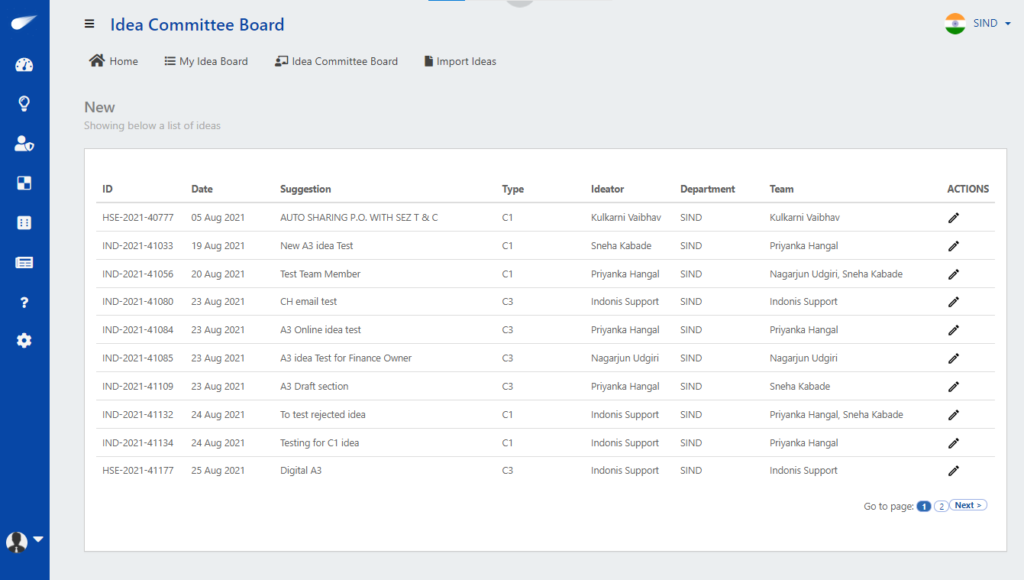Viewport: 1024px width, 580px height.
Task: Open the user avatar dropdown at bottom
Action: [24, 541]
